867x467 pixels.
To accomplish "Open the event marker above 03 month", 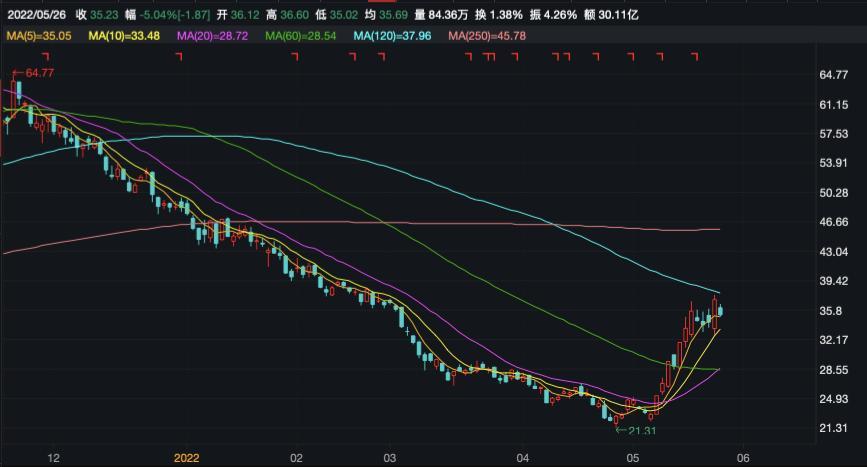I will tap(380, 57).
